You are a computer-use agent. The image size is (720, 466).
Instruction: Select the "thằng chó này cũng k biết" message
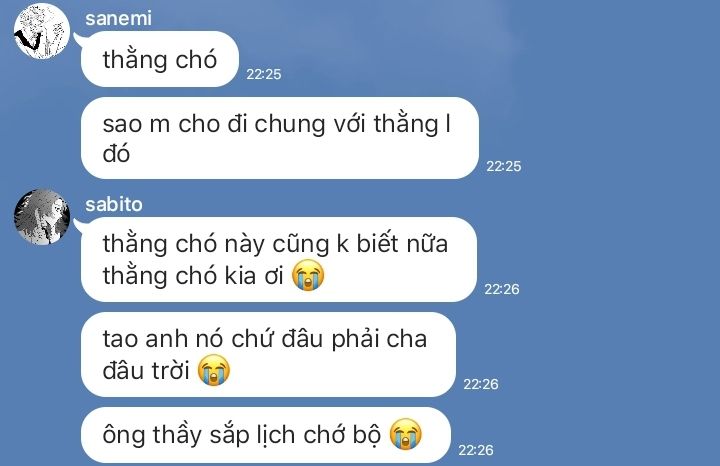279,259
